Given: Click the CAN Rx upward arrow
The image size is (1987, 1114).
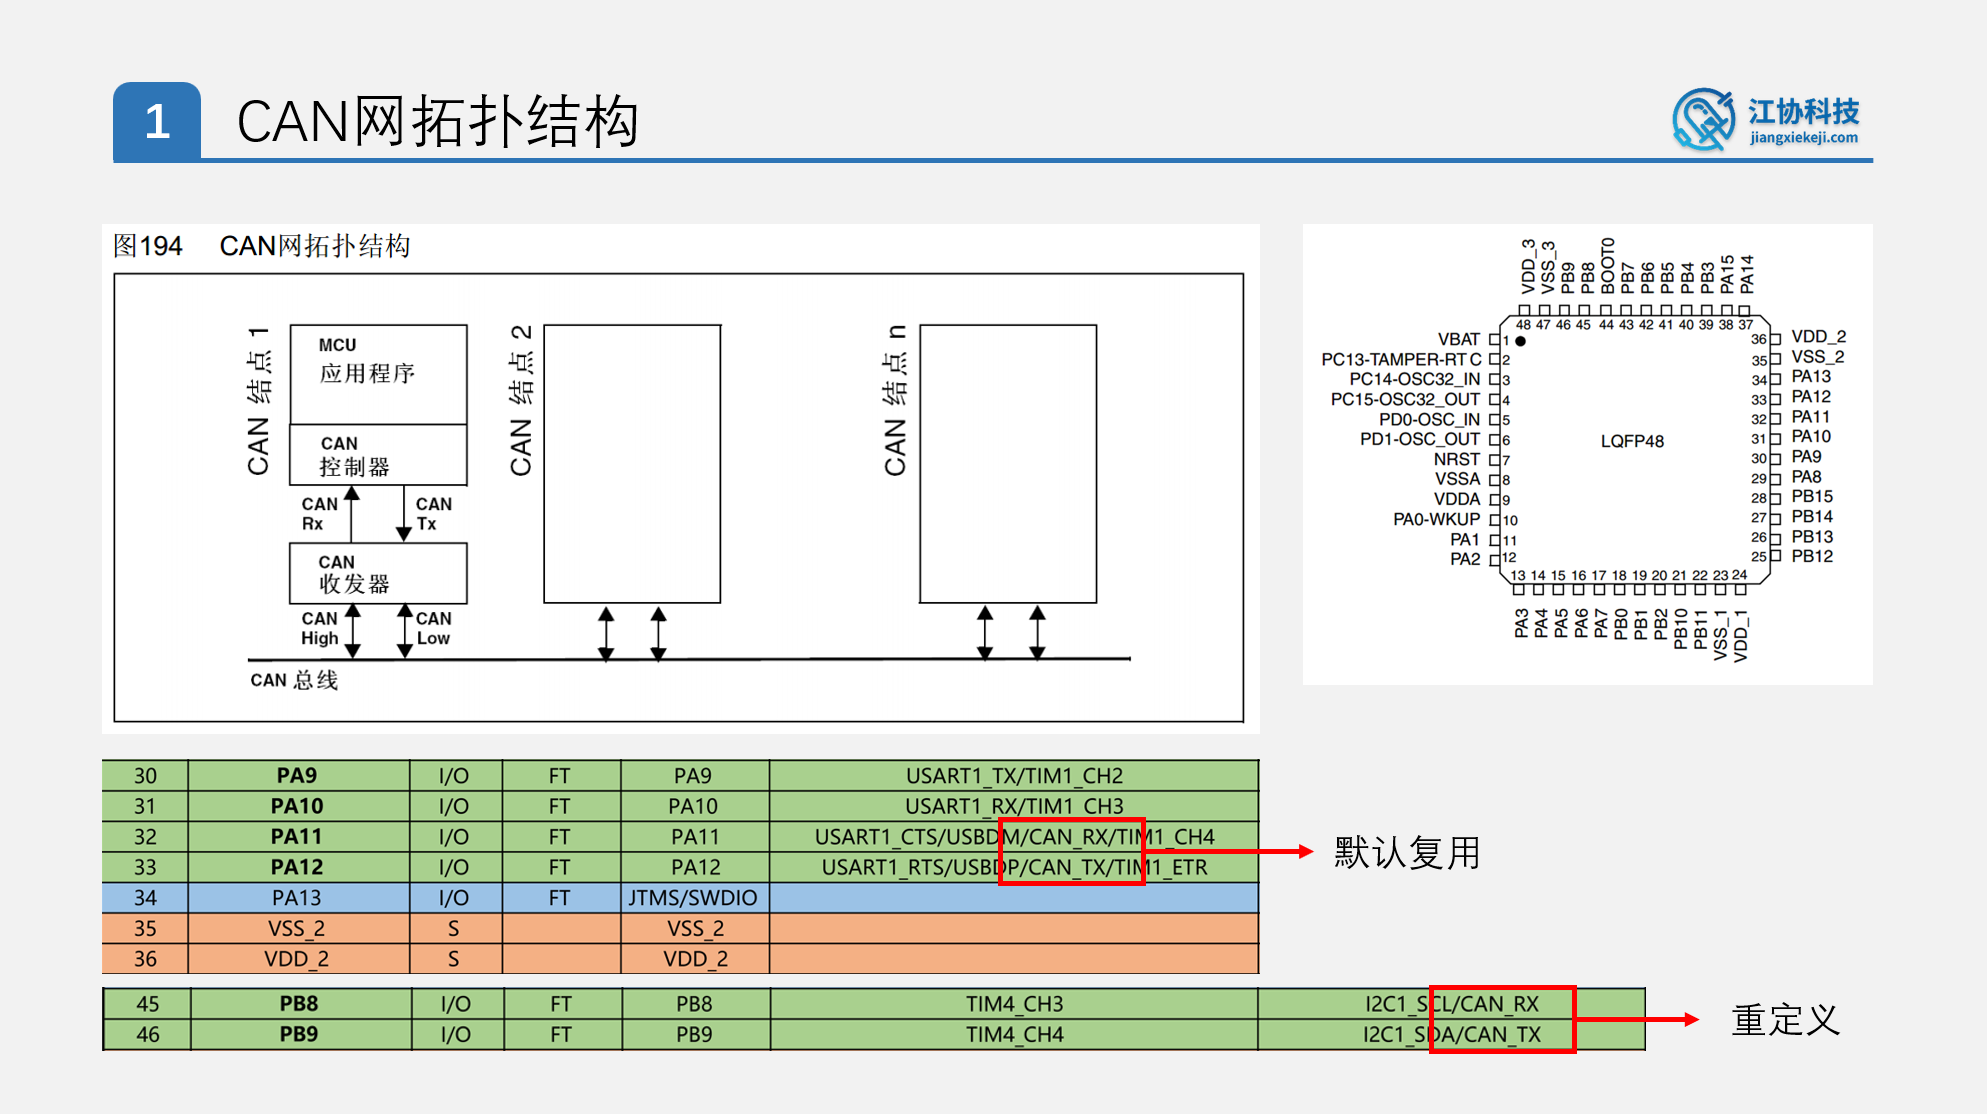Looking at the screenshot, I should tap(352, 513).
